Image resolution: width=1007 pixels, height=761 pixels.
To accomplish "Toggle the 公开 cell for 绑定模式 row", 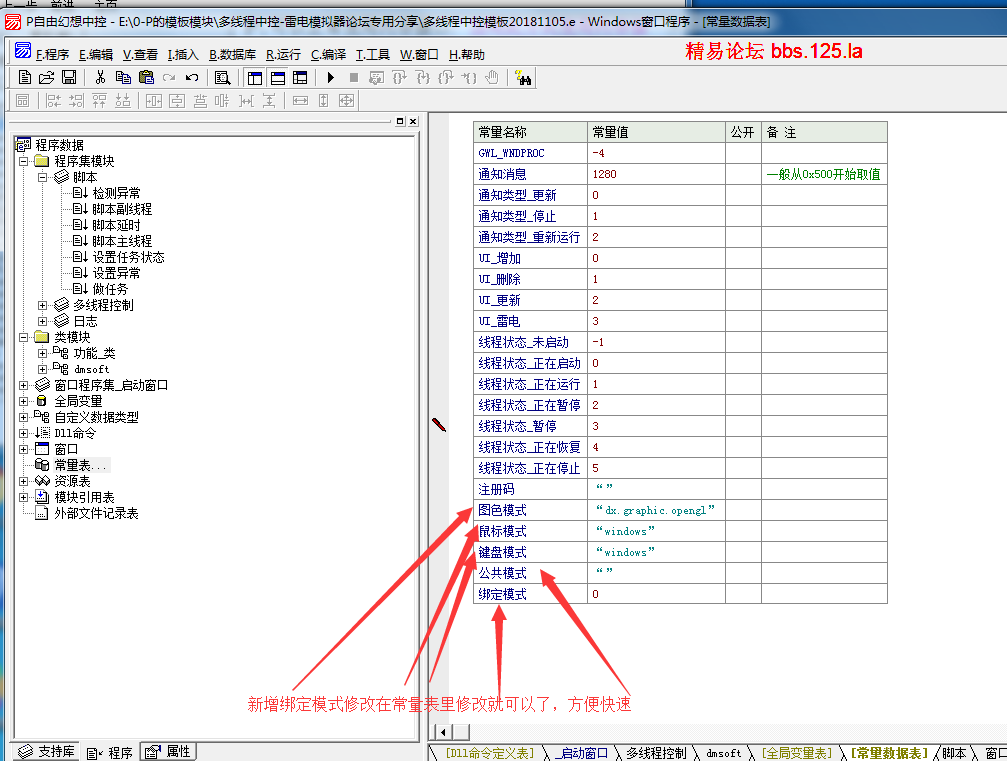I will [743, 594].
